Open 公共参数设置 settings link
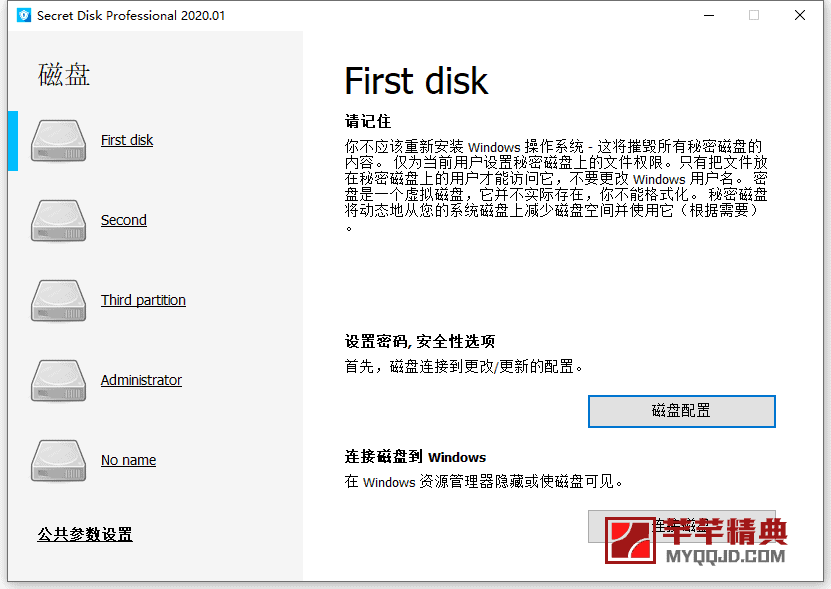This screenshot has height=589, width=831. tap(84, 535)
